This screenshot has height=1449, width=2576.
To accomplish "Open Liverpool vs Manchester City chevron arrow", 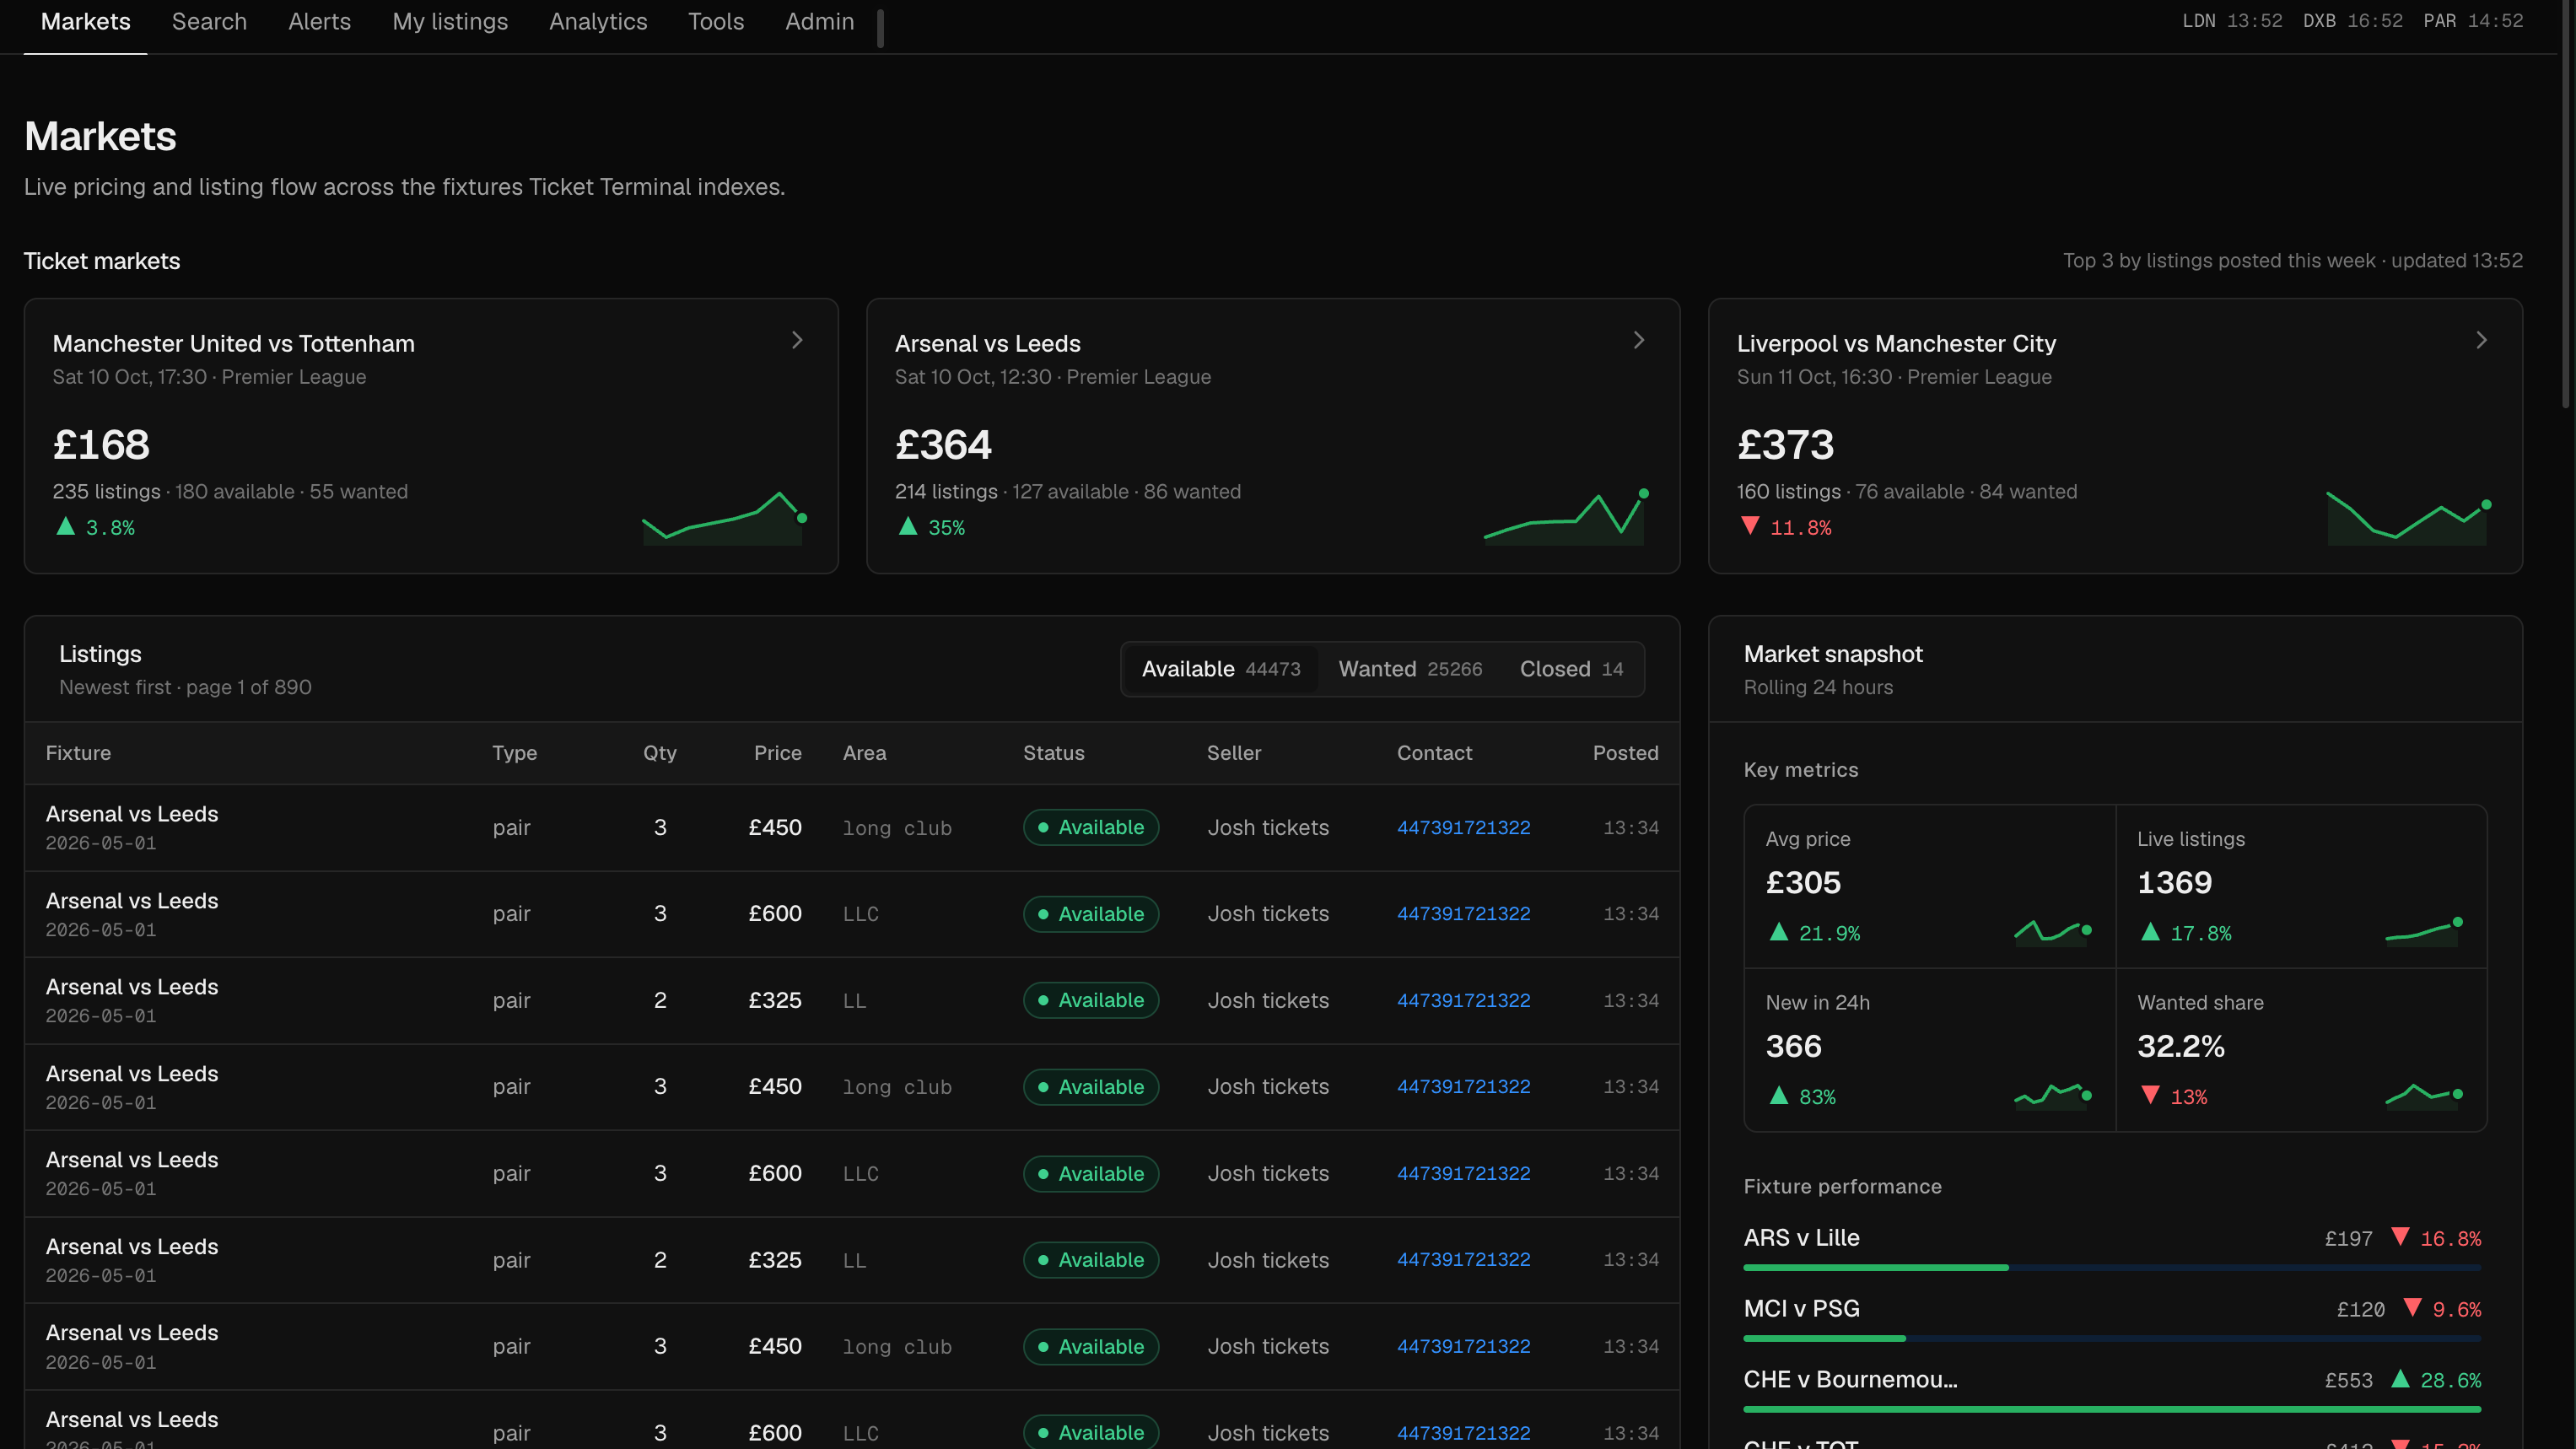I will click(x=2481, y=340).
